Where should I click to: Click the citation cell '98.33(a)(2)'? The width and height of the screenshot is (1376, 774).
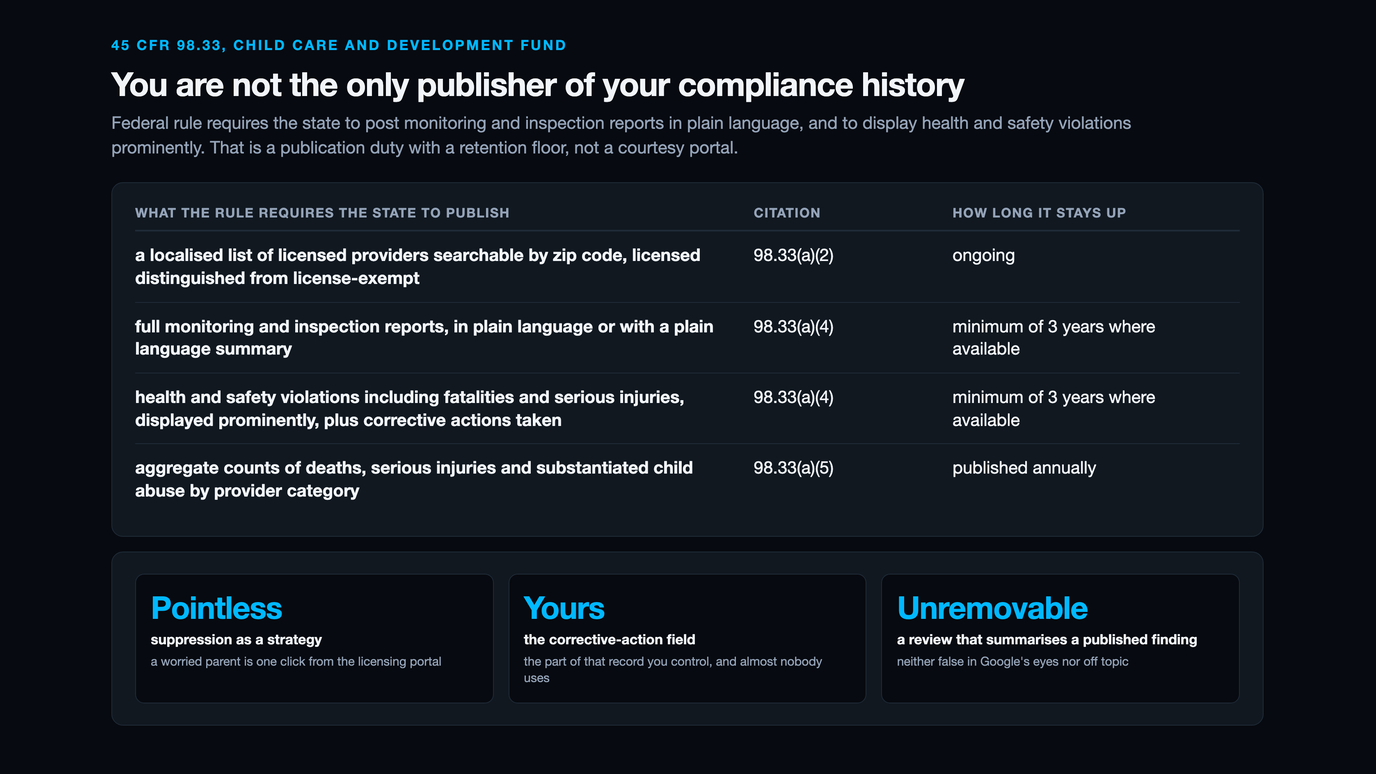click(793, 255)
